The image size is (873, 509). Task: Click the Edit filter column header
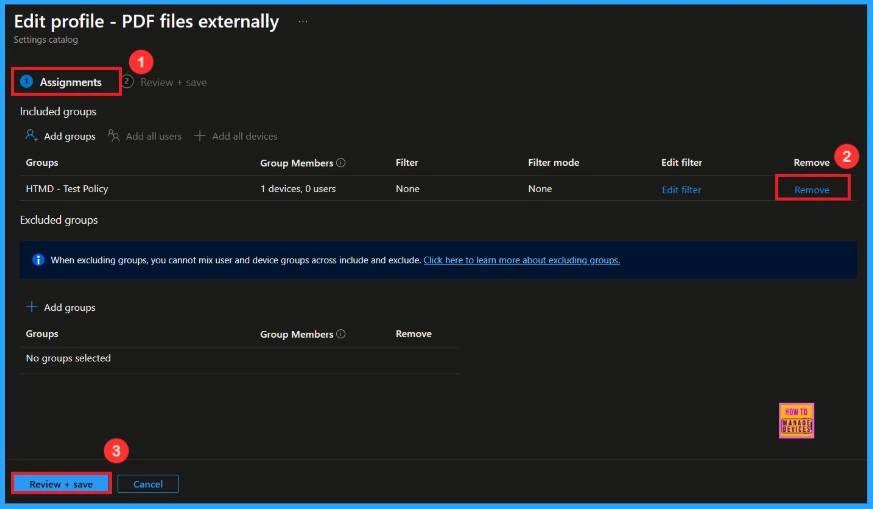pos(681,163)
